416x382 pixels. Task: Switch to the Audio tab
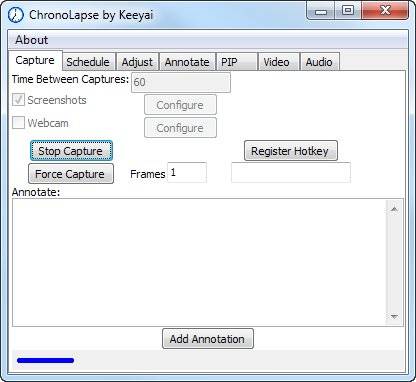click(320, 62)
